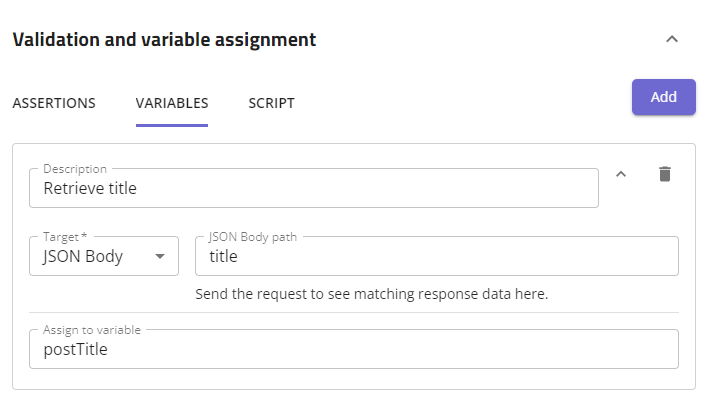The height and width of the screenshot is (408, 707).
Task: Open the ASSERTIONS tab
Action: coord(54,103)
